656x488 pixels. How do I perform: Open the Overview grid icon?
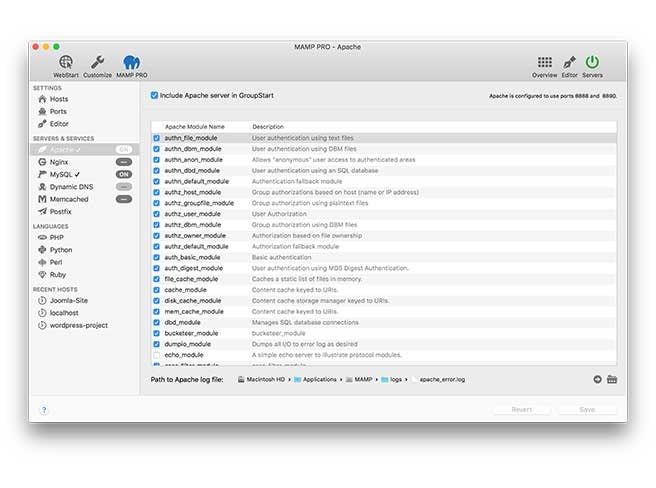pyautogui.click(x=544, y=66)
